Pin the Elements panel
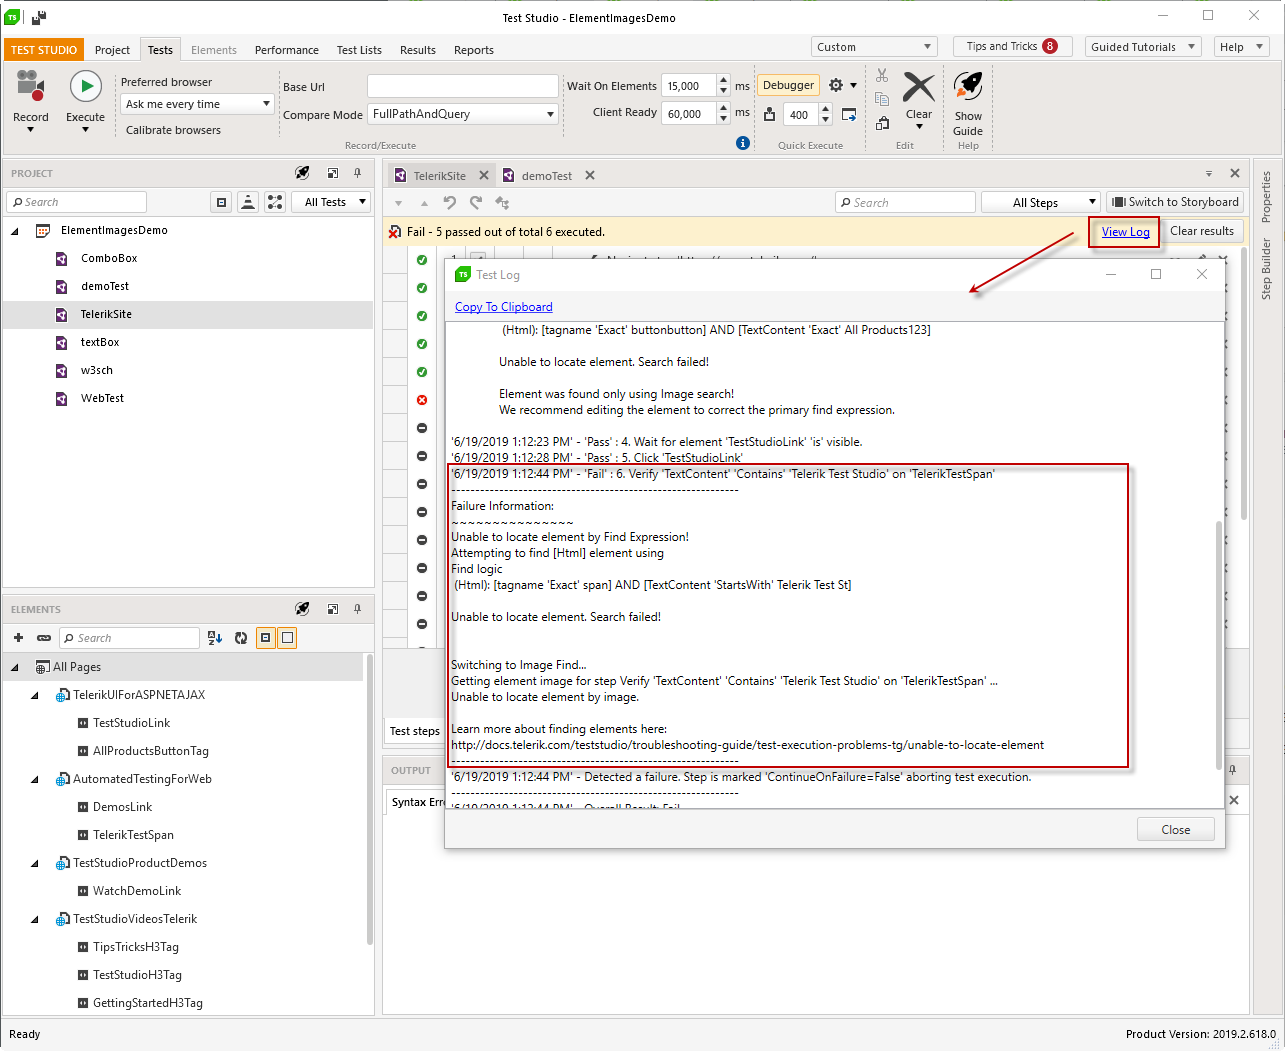Image resolution: width=1285 pixels, height=1051 pixels. [x=357, y=608]
